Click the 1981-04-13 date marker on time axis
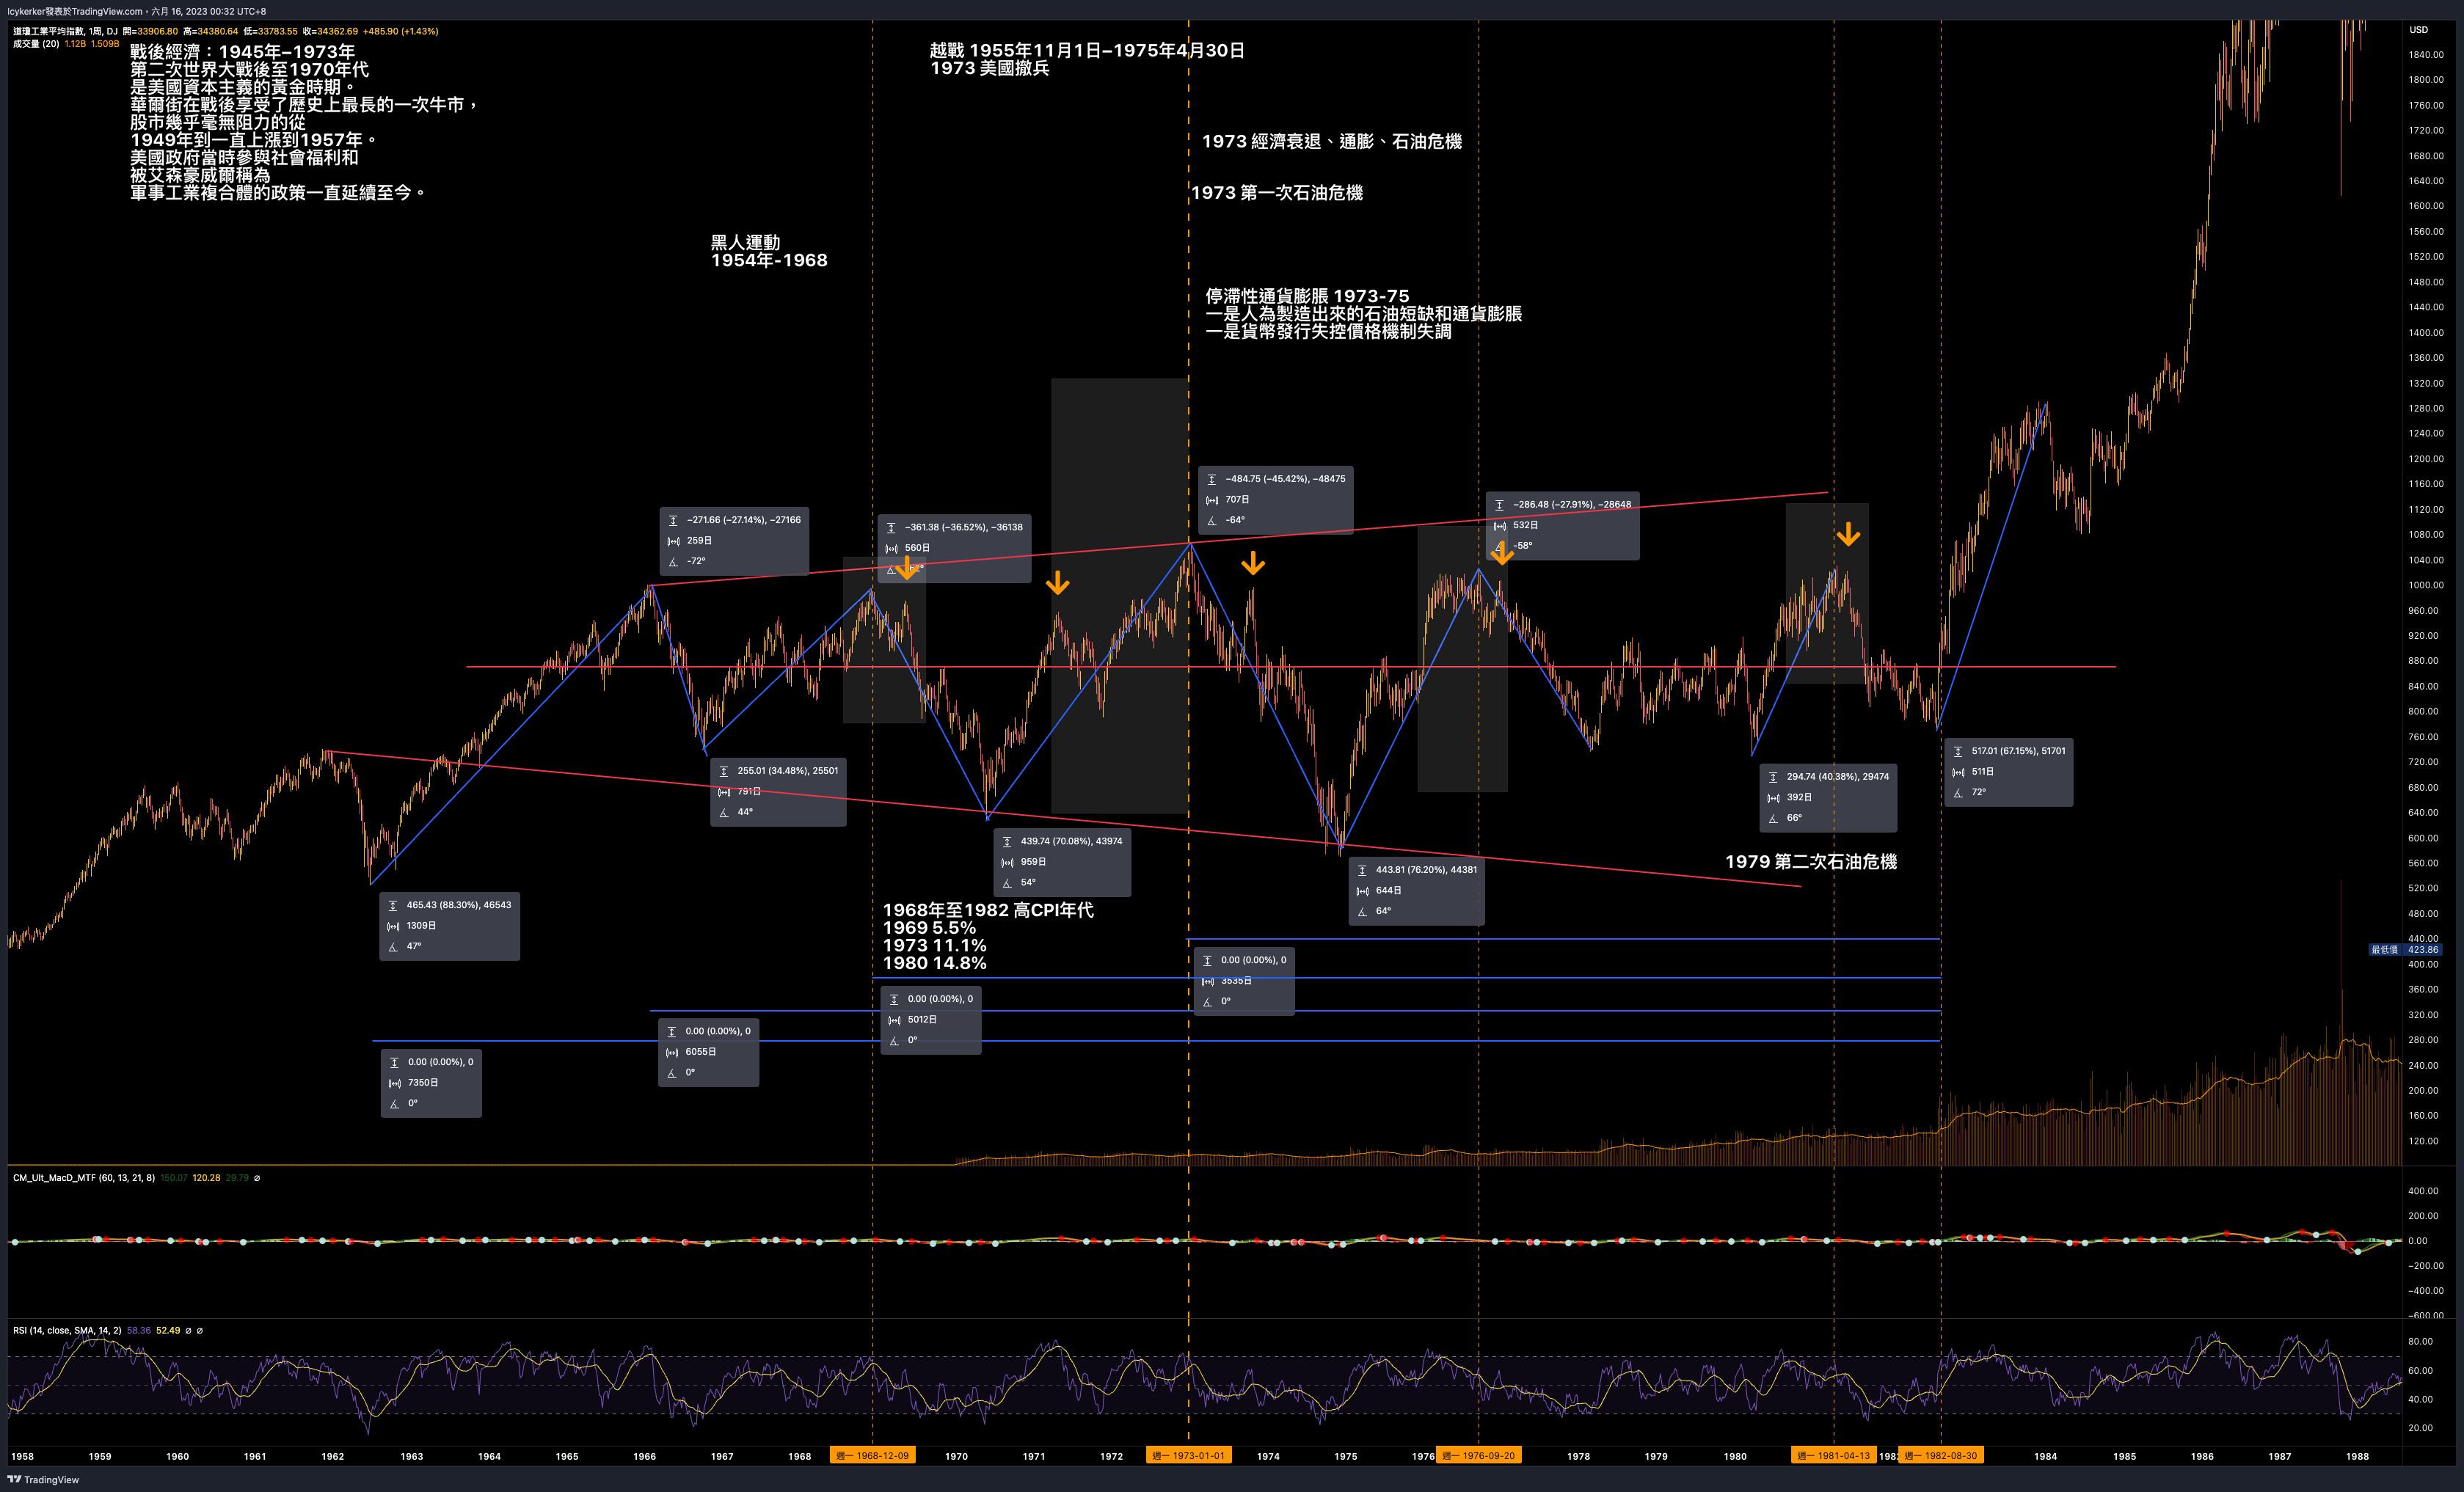The height and width of the screenshot is (1492, 2464). coord(1833,1456)
